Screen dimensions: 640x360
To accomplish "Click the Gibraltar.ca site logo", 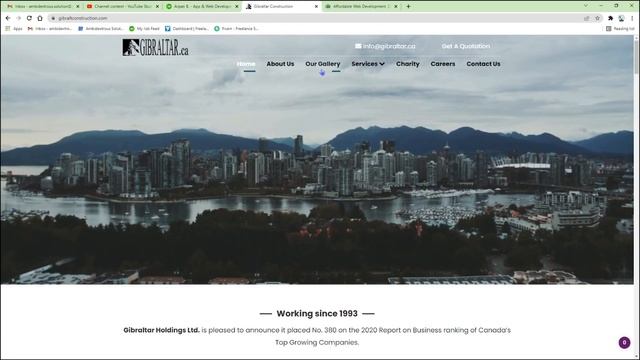I will pos(156,47).
